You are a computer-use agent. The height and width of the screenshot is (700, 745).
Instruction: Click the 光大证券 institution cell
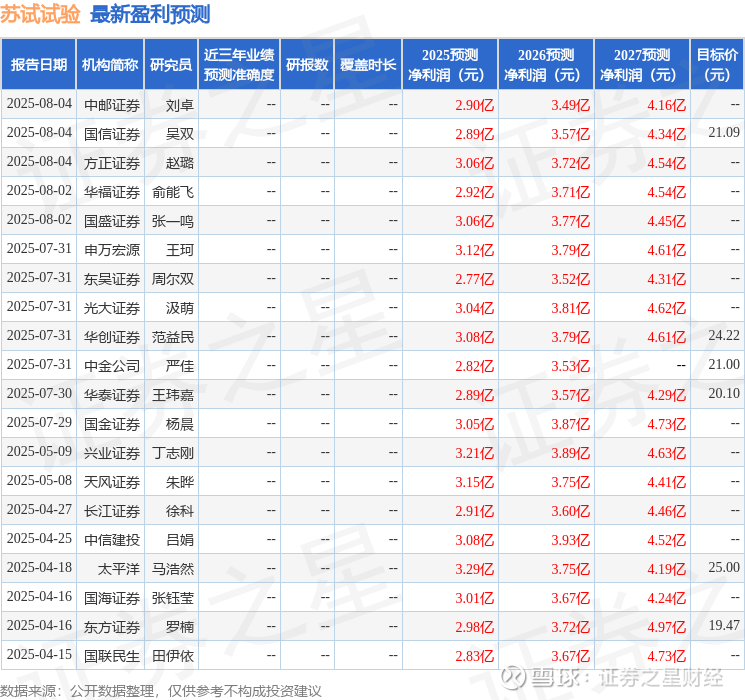tap(112, 308)
